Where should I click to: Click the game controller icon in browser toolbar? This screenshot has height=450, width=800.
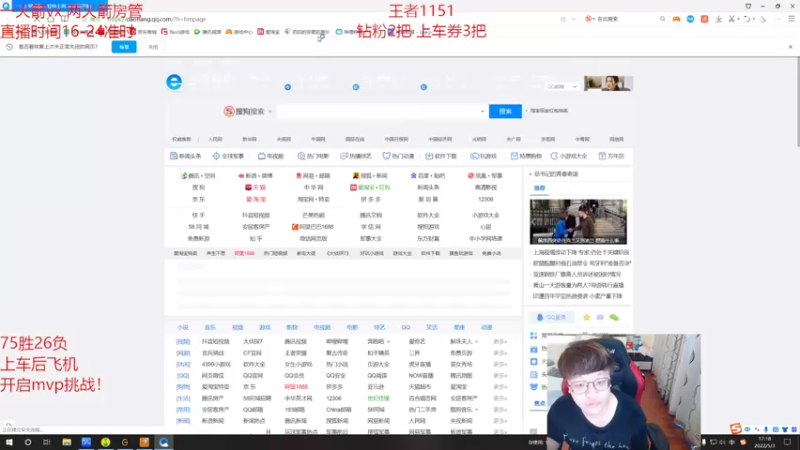[x=676, y=19]
